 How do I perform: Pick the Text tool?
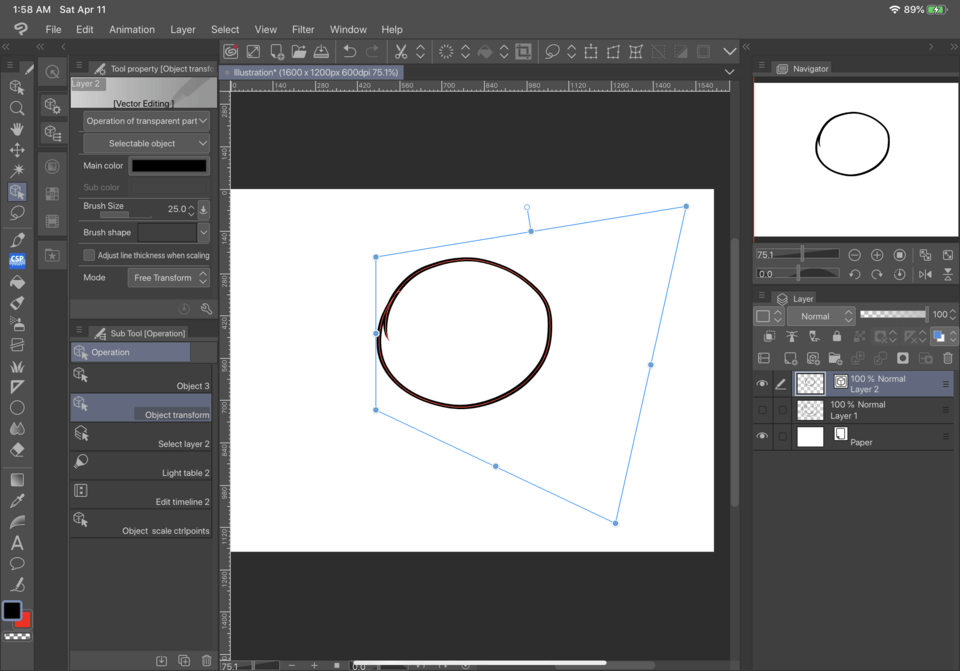click(x=17, y=543)
